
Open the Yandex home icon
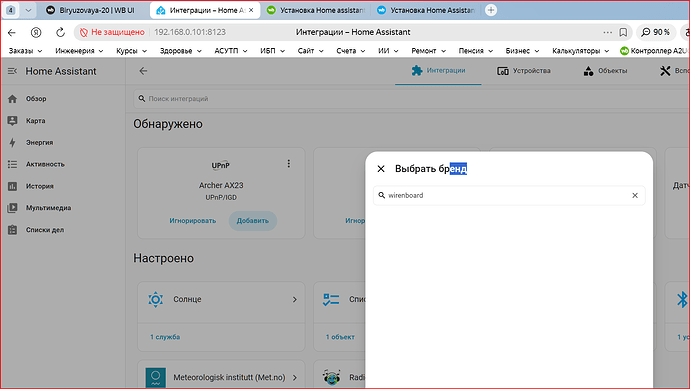[x=36, y=32]
